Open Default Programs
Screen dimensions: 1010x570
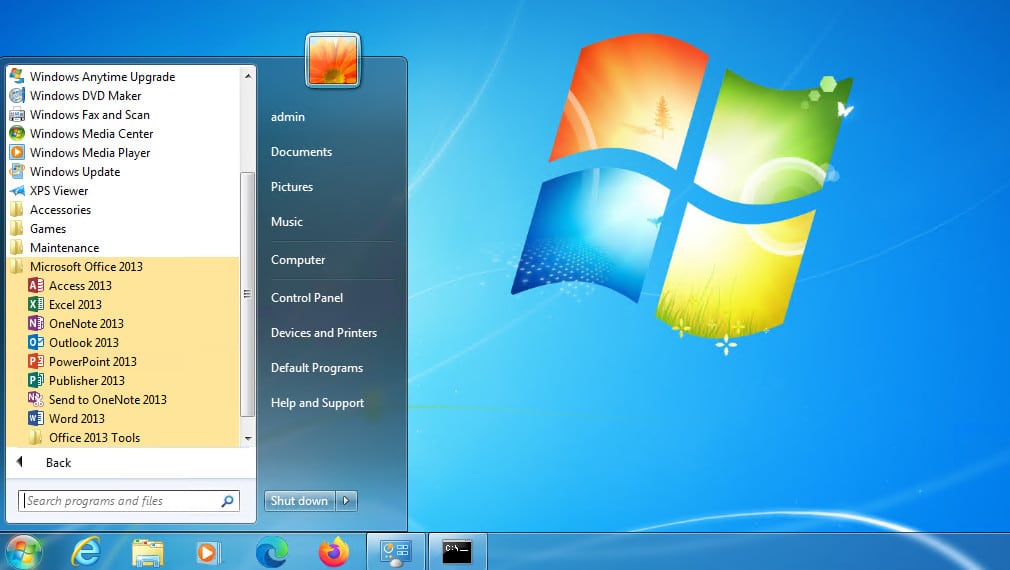point(317,368)
